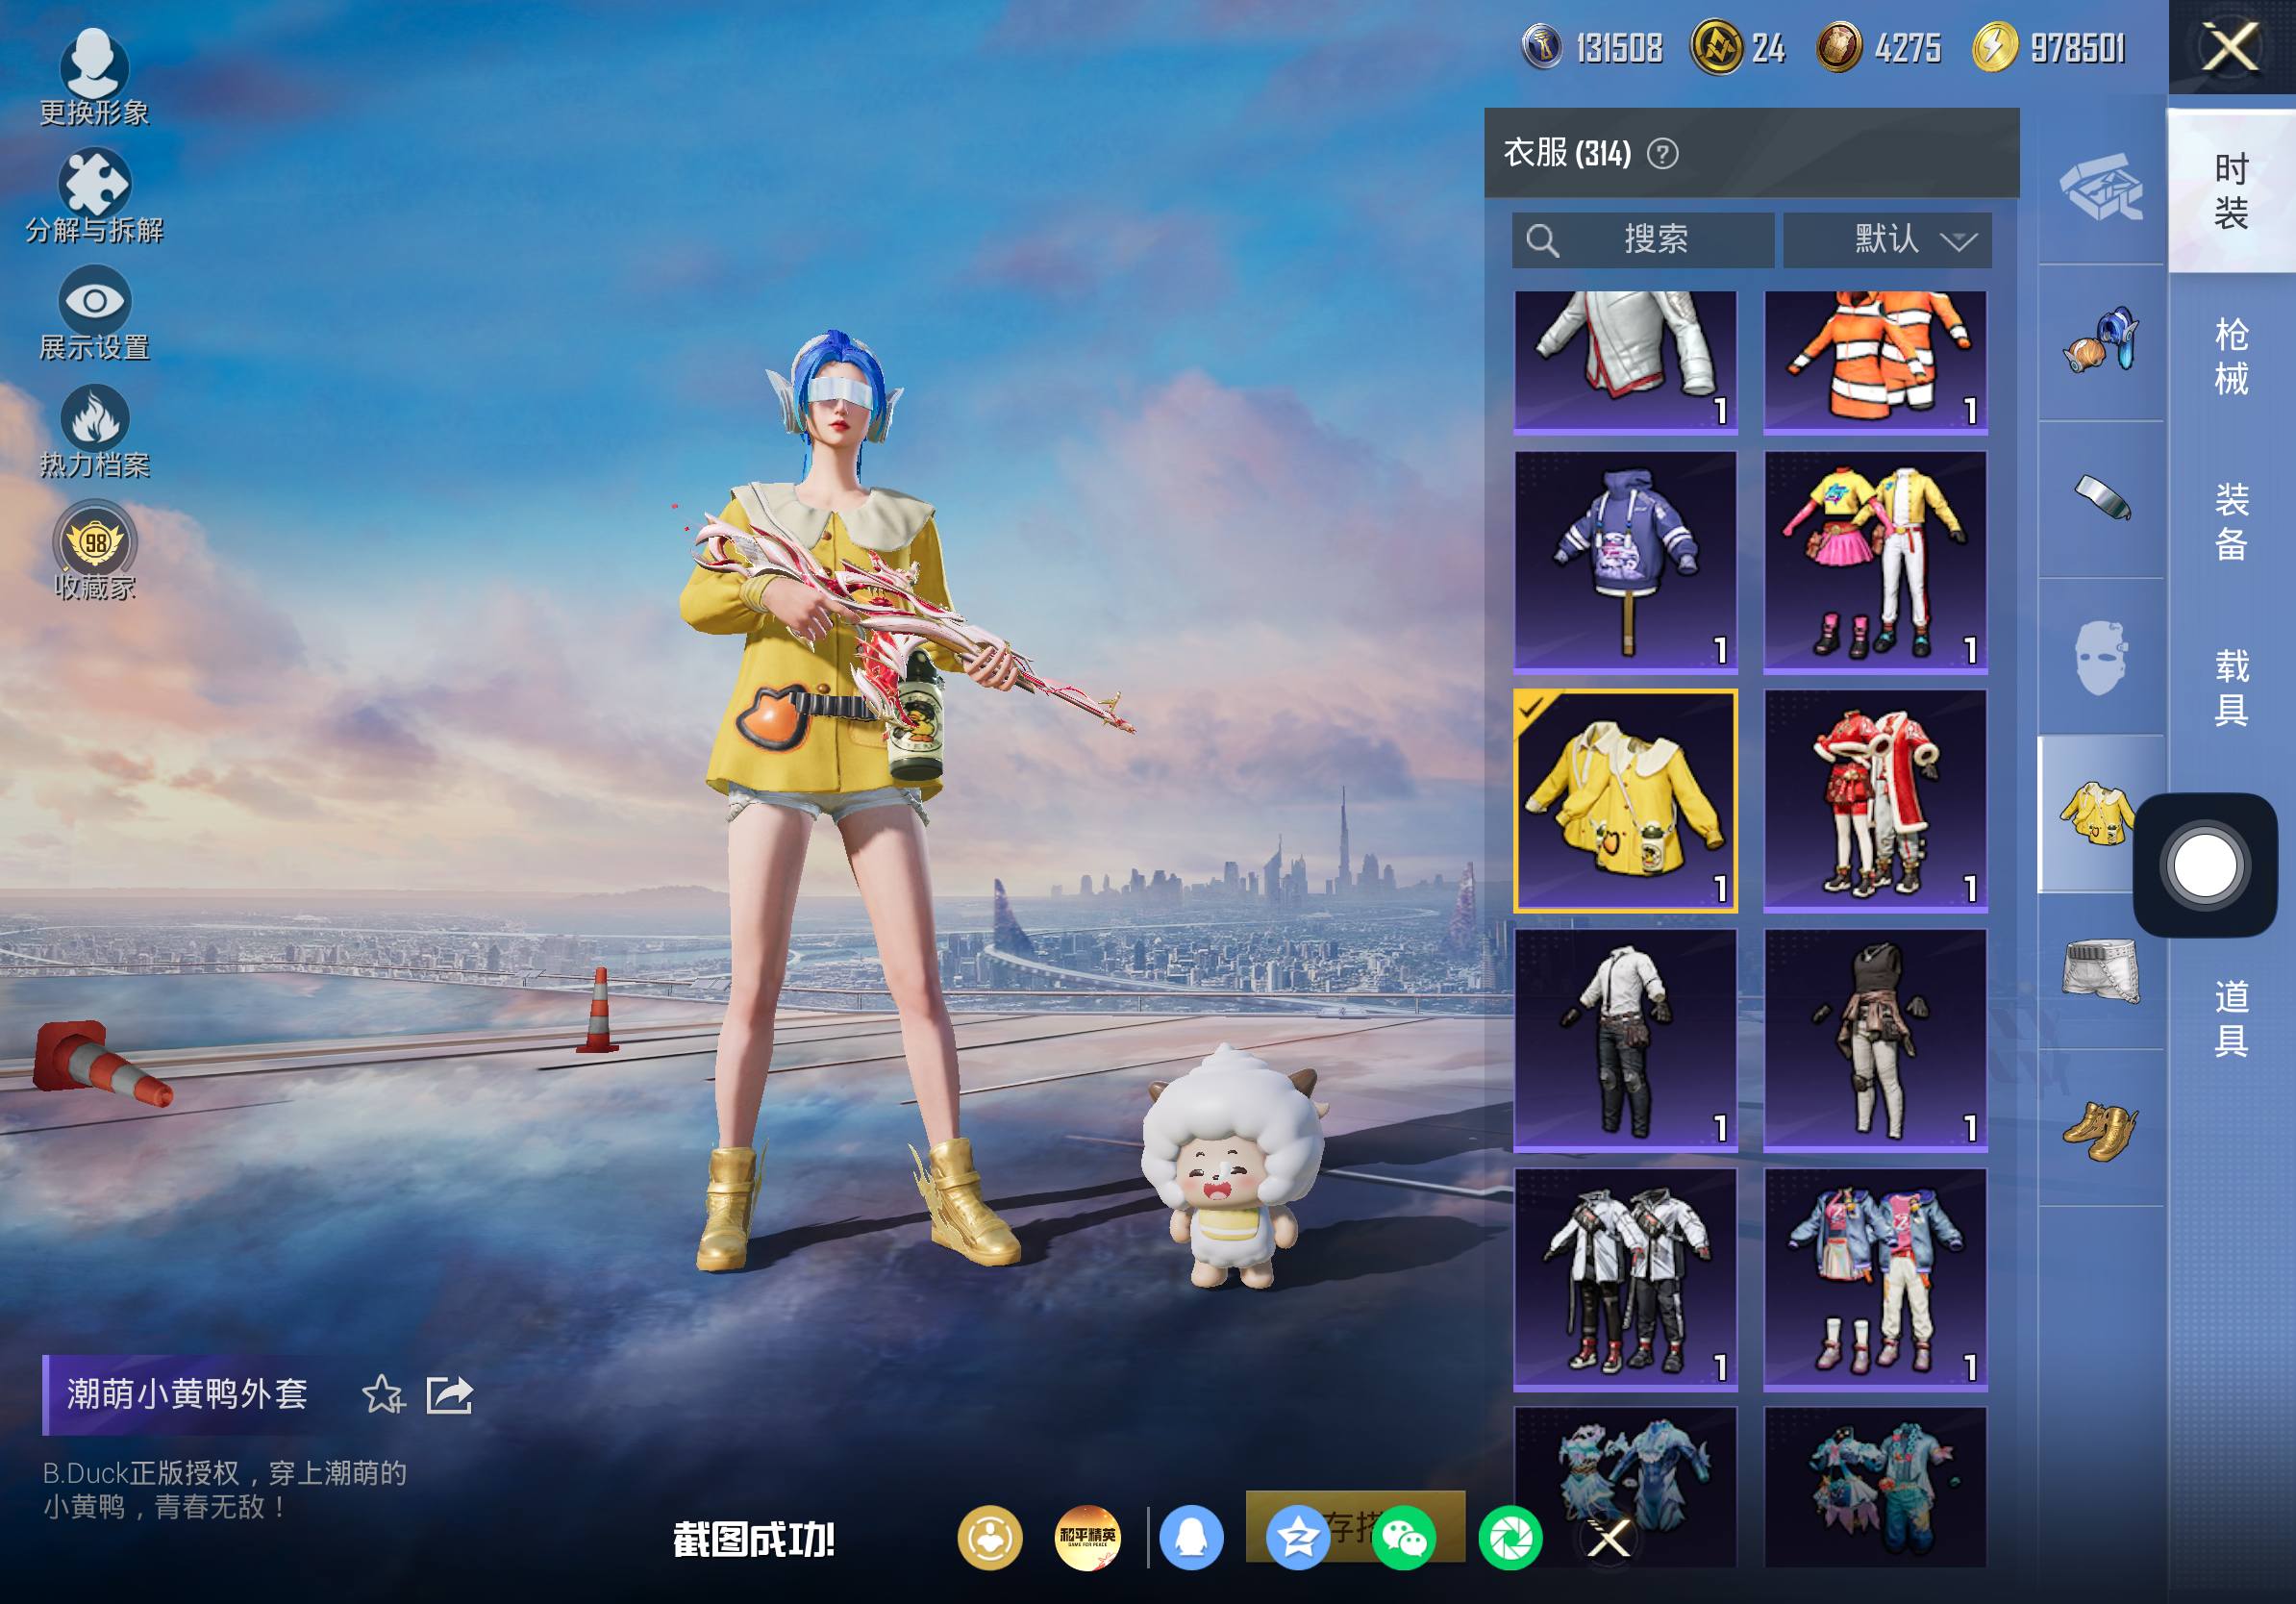Expand the 默认 sort dropdown
This screenshot has height=1604, width=2296.
tap(1887, 240)
